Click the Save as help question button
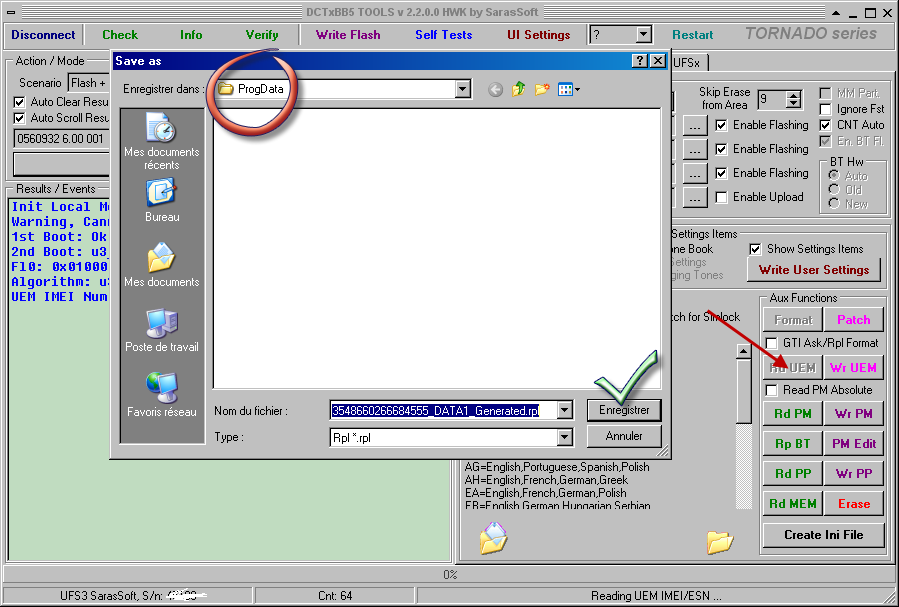 (640, 61)
